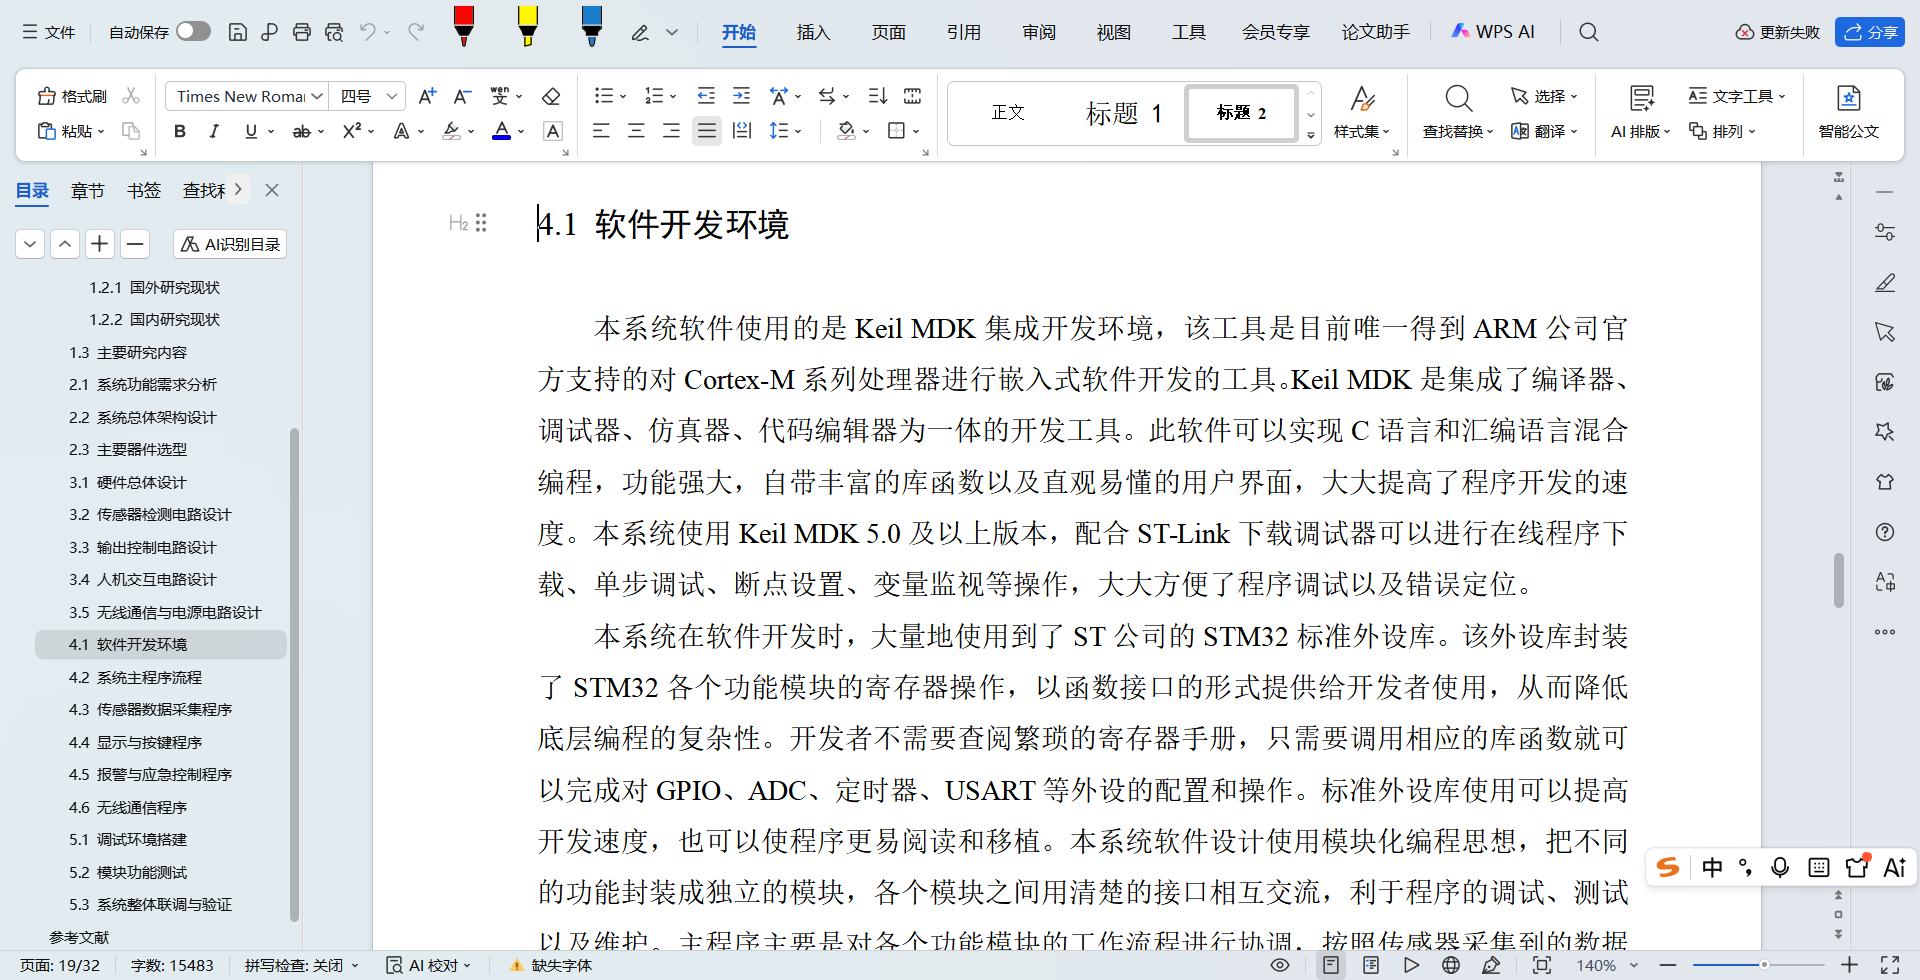Toggle bold formatting
This screenshot has width=1920, height=980.
(x=180, y=131)
